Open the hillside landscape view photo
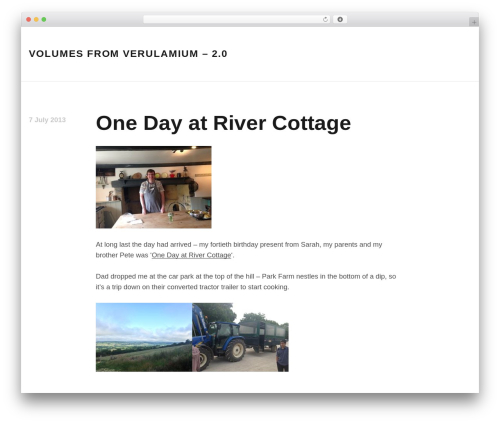The width and height of the screenshot is (500, 423). point(144,337)
